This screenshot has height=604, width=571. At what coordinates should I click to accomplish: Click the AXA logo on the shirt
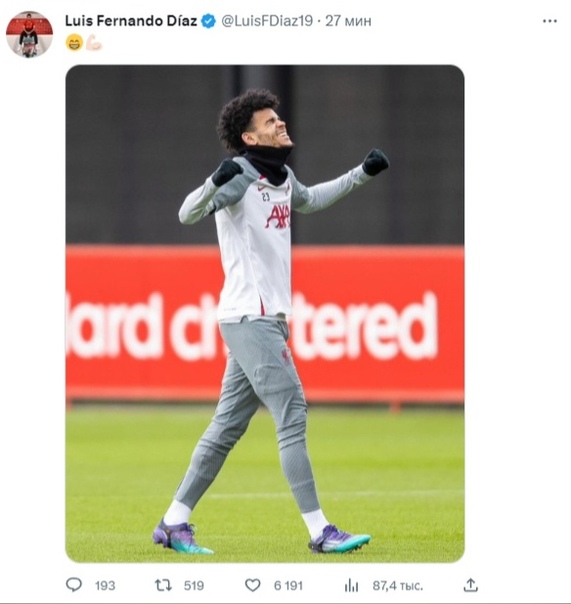[x=277, y=217]
